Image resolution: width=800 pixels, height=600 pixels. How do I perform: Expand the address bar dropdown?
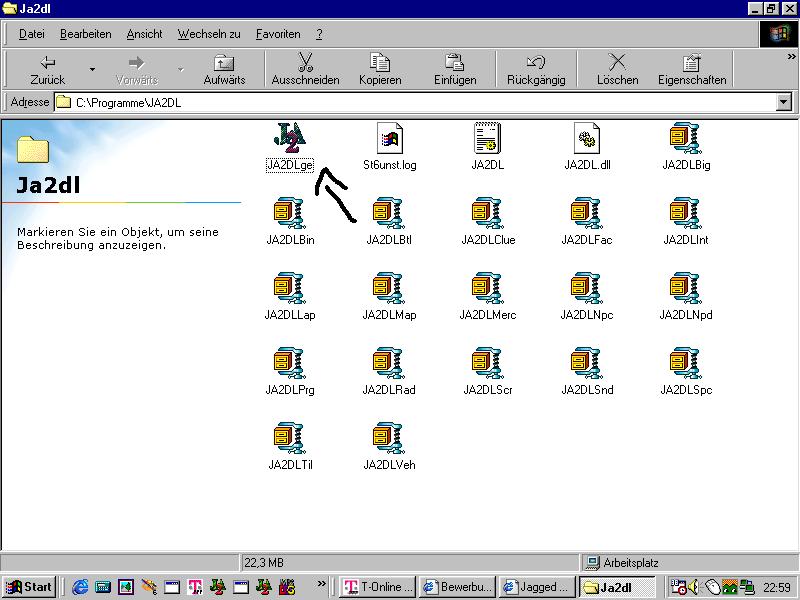point(784,103)
